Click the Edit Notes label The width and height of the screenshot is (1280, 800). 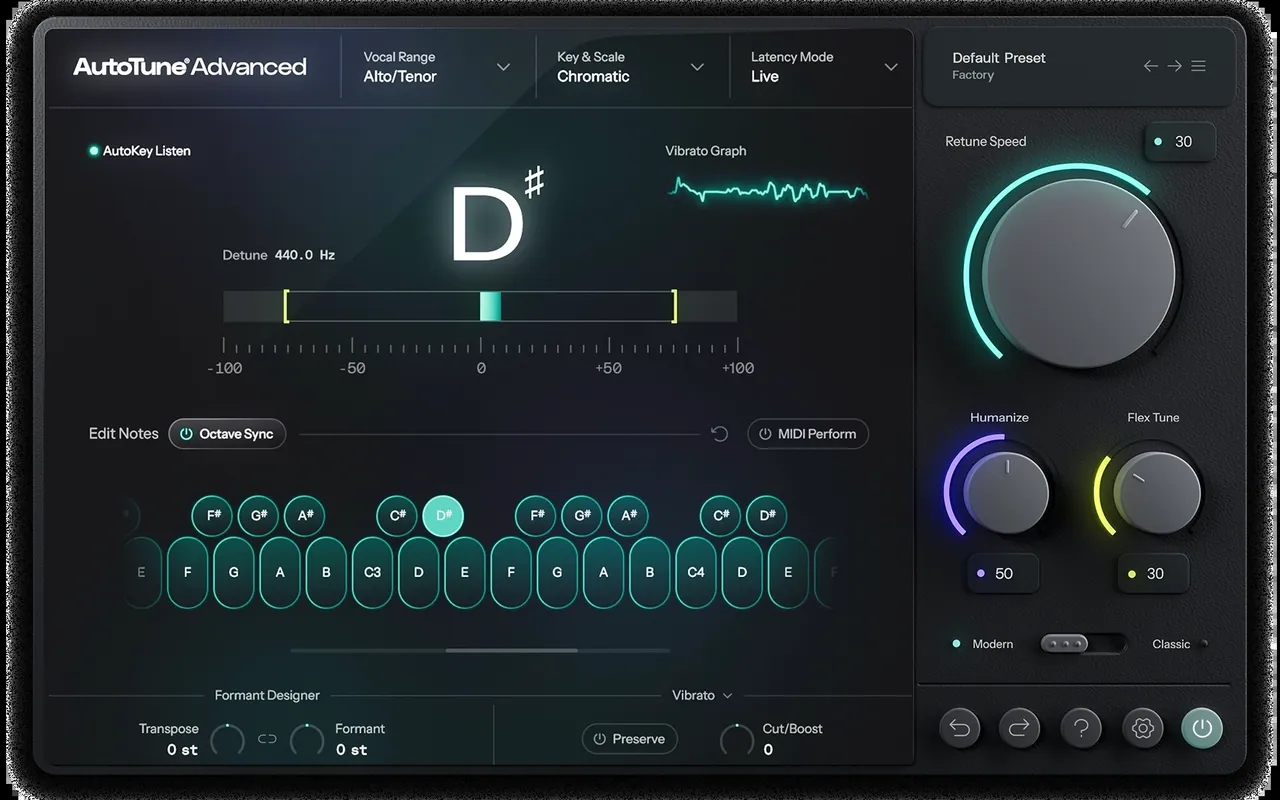(x=124, y=434)
